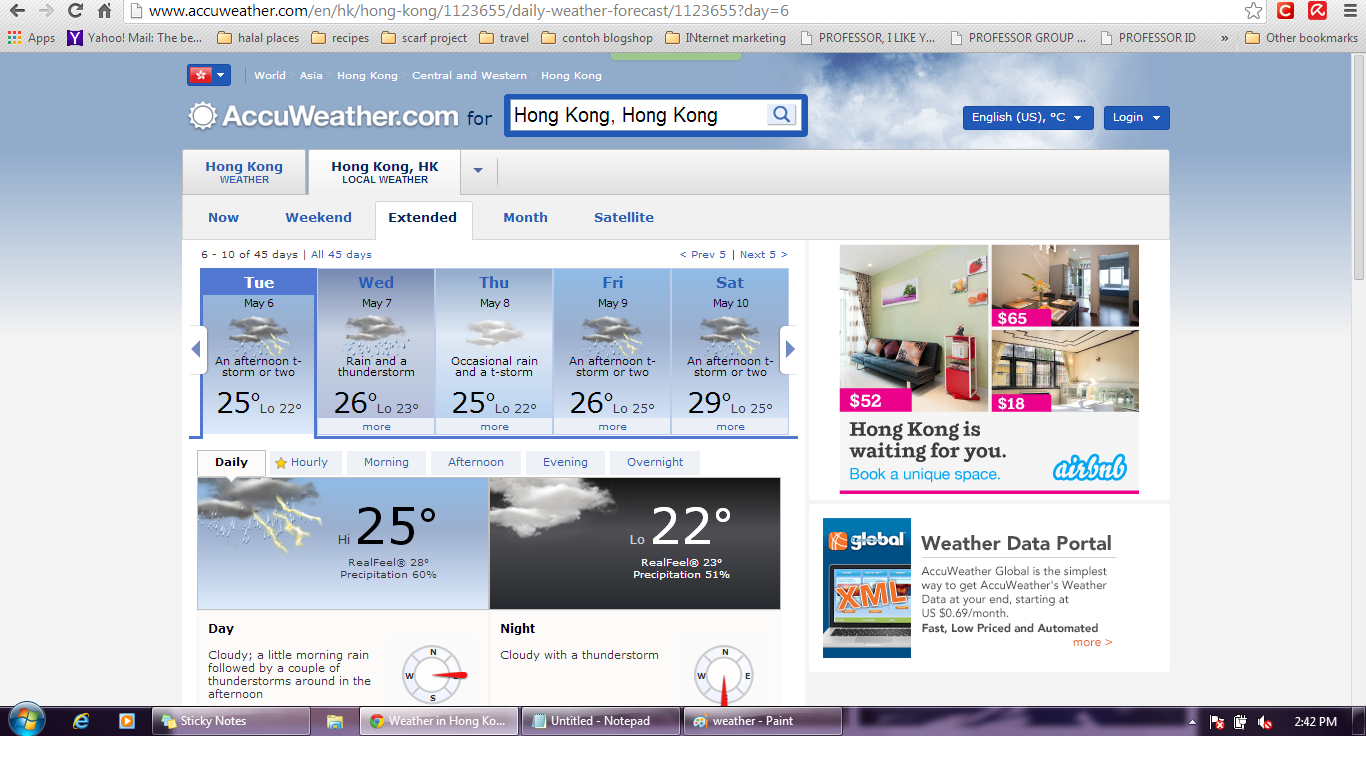1366x768 pixels.
Task: Select the Hourly forecast tab
Action: (306, 463)
